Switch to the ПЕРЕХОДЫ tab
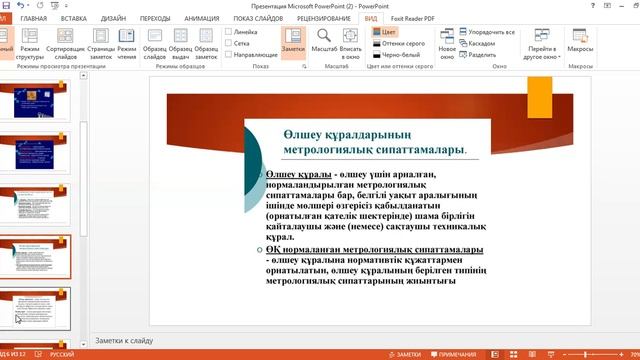 click(155, 18)
